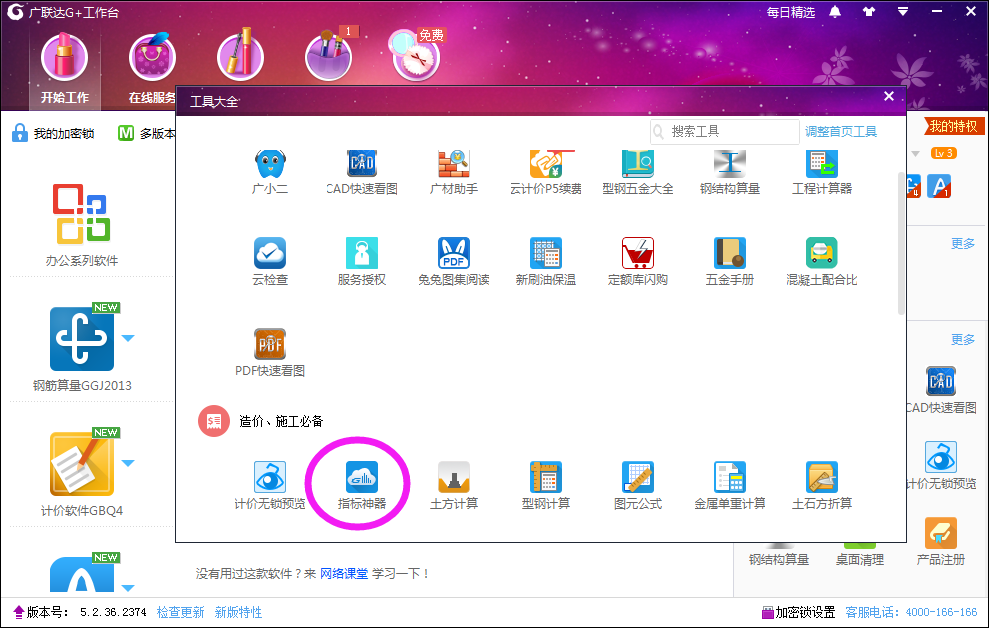Switch to the 在线服务 tab

152,68
